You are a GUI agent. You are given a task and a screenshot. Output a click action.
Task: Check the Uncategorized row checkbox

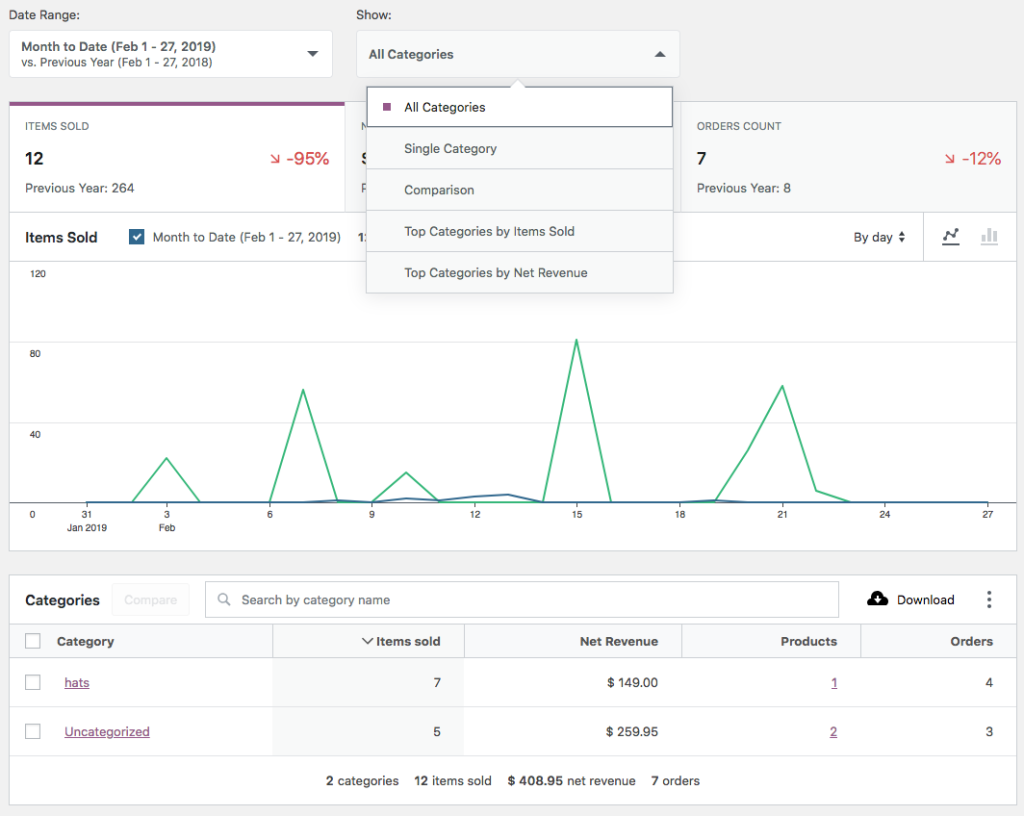click(33, 731)
